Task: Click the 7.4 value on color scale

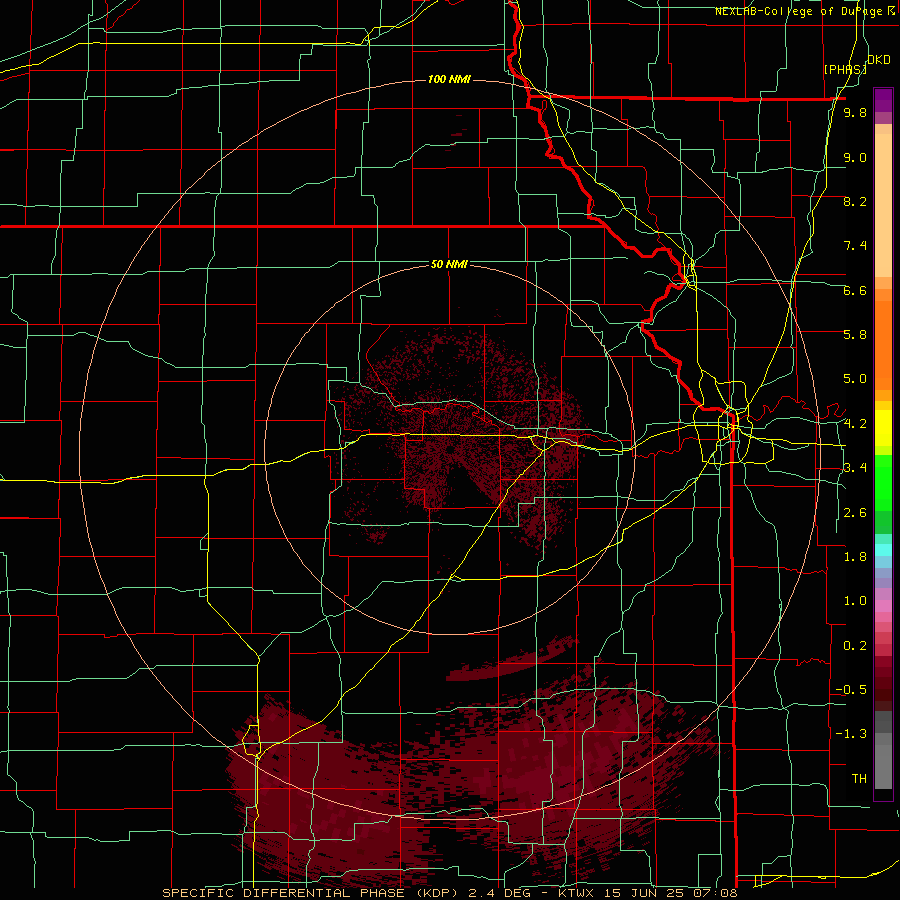Action: (855, 246)
